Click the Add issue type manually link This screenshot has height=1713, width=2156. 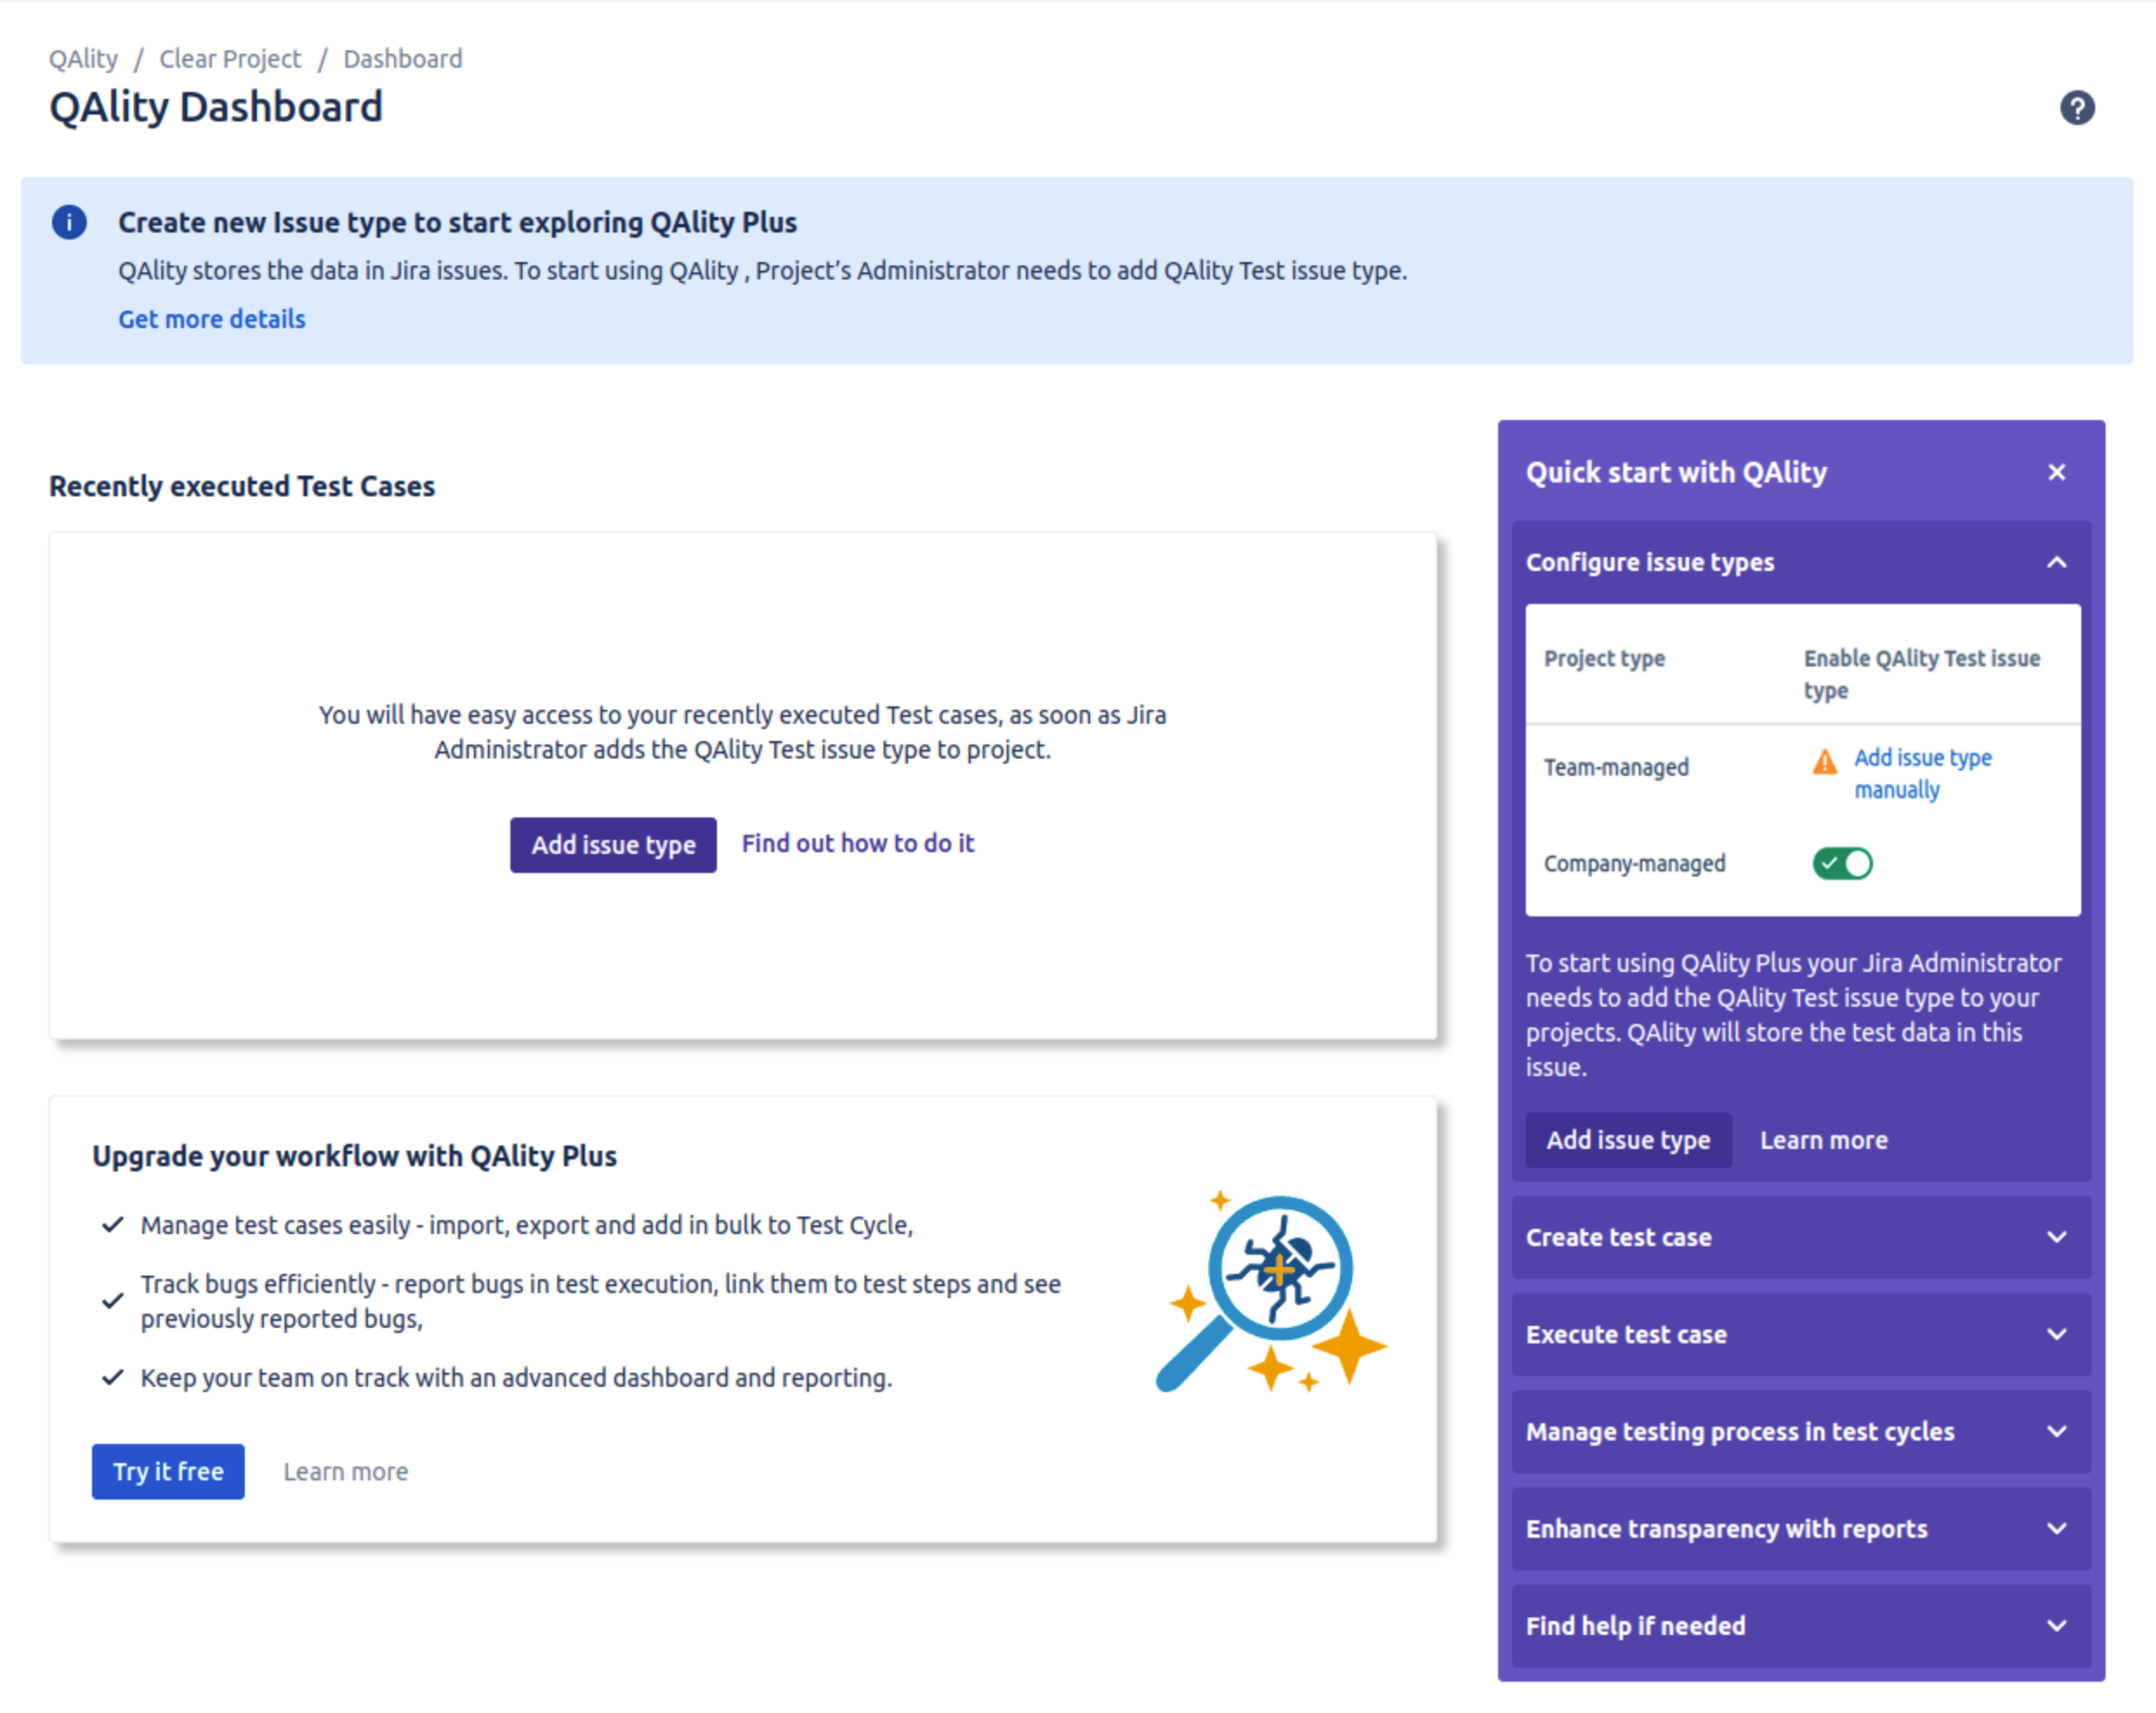(1922, 773)
